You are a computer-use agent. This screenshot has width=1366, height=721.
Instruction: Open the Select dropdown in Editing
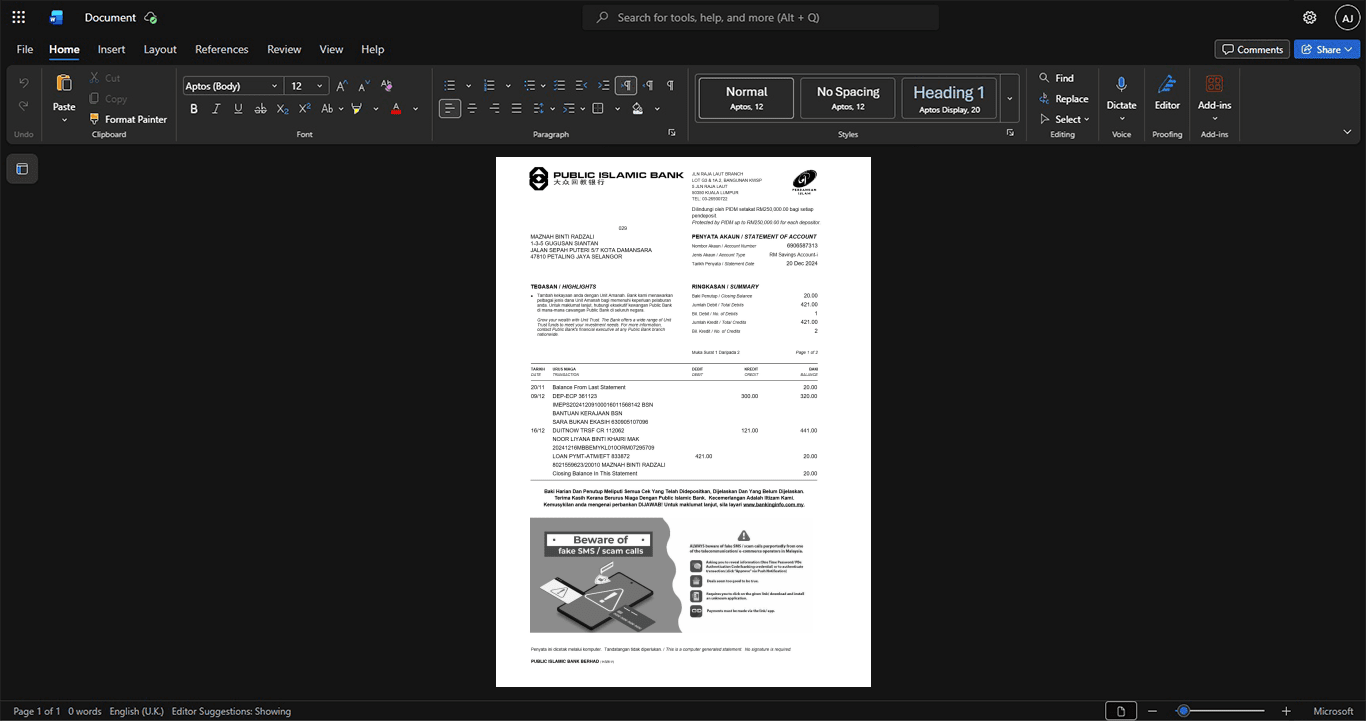click(x=1066, y=119)
